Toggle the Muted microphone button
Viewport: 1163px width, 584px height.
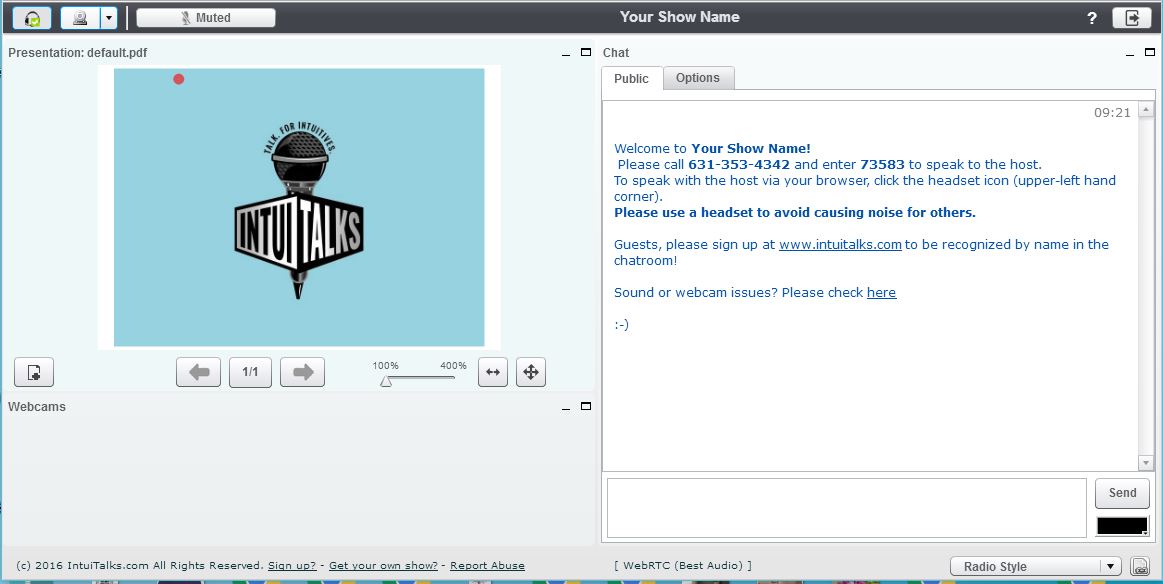(205, 18)
